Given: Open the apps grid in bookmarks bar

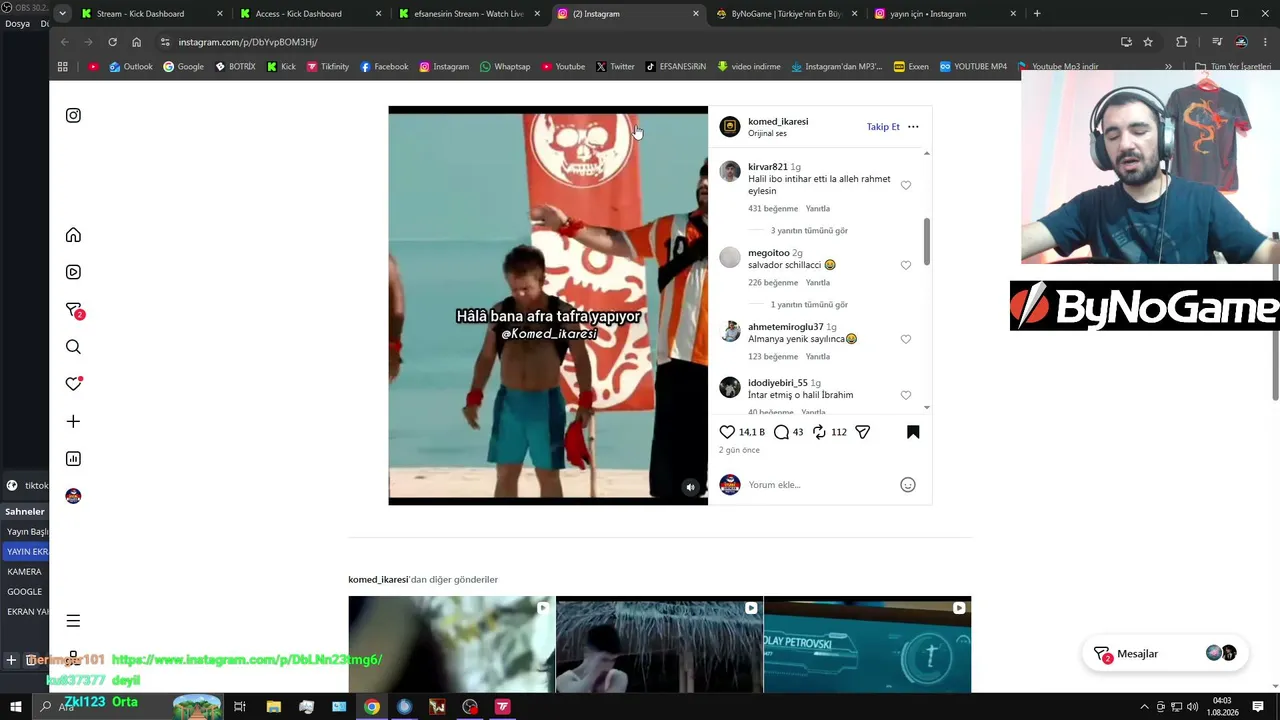Looking at the screenshot, I should 62,67.
